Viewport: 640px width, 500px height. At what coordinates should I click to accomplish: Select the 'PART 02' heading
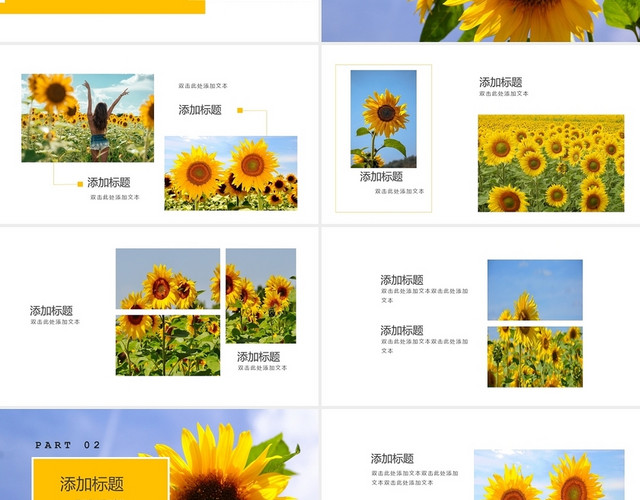[68, 445]
